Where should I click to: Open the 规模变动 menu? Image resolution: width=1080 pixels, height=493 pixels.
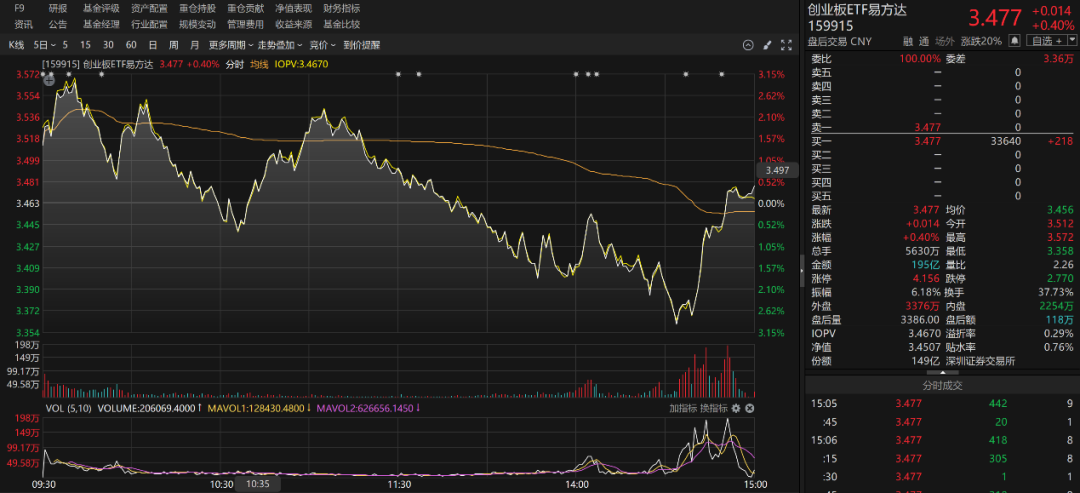click(197, 25)
